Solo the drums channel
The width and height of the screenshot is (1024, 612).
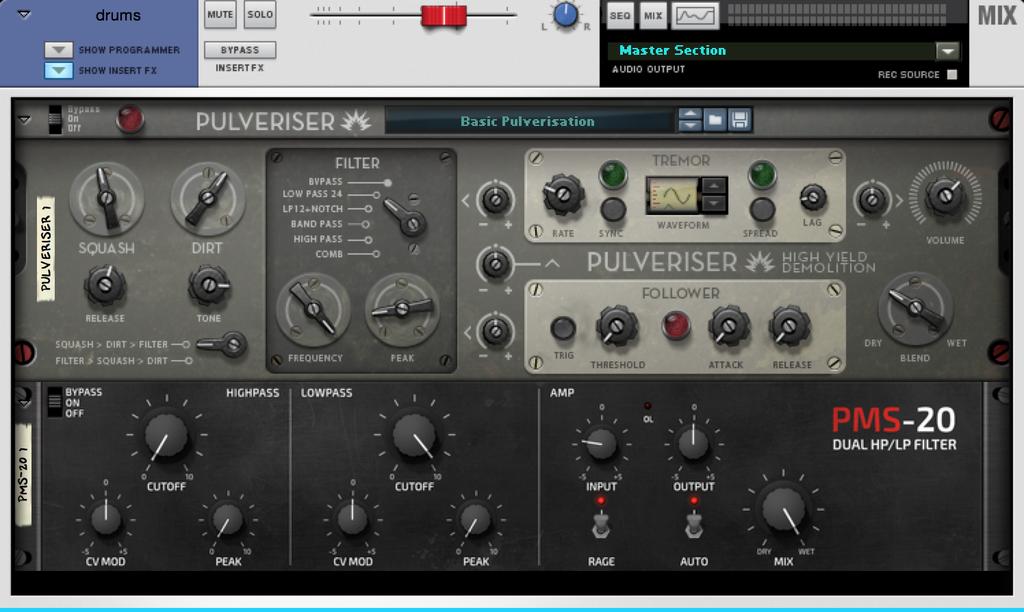(260, 14)
